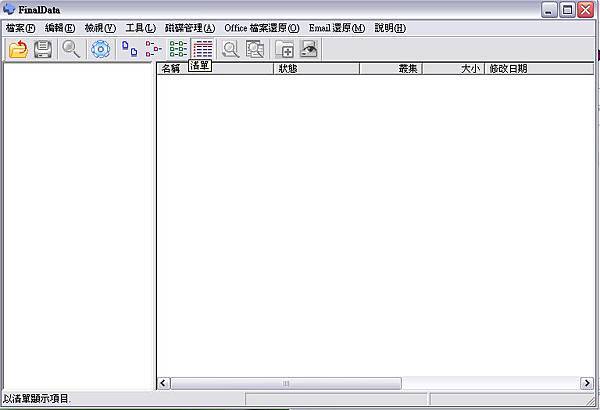Sort by the 修改日期 column header

(x=539, y=69)
